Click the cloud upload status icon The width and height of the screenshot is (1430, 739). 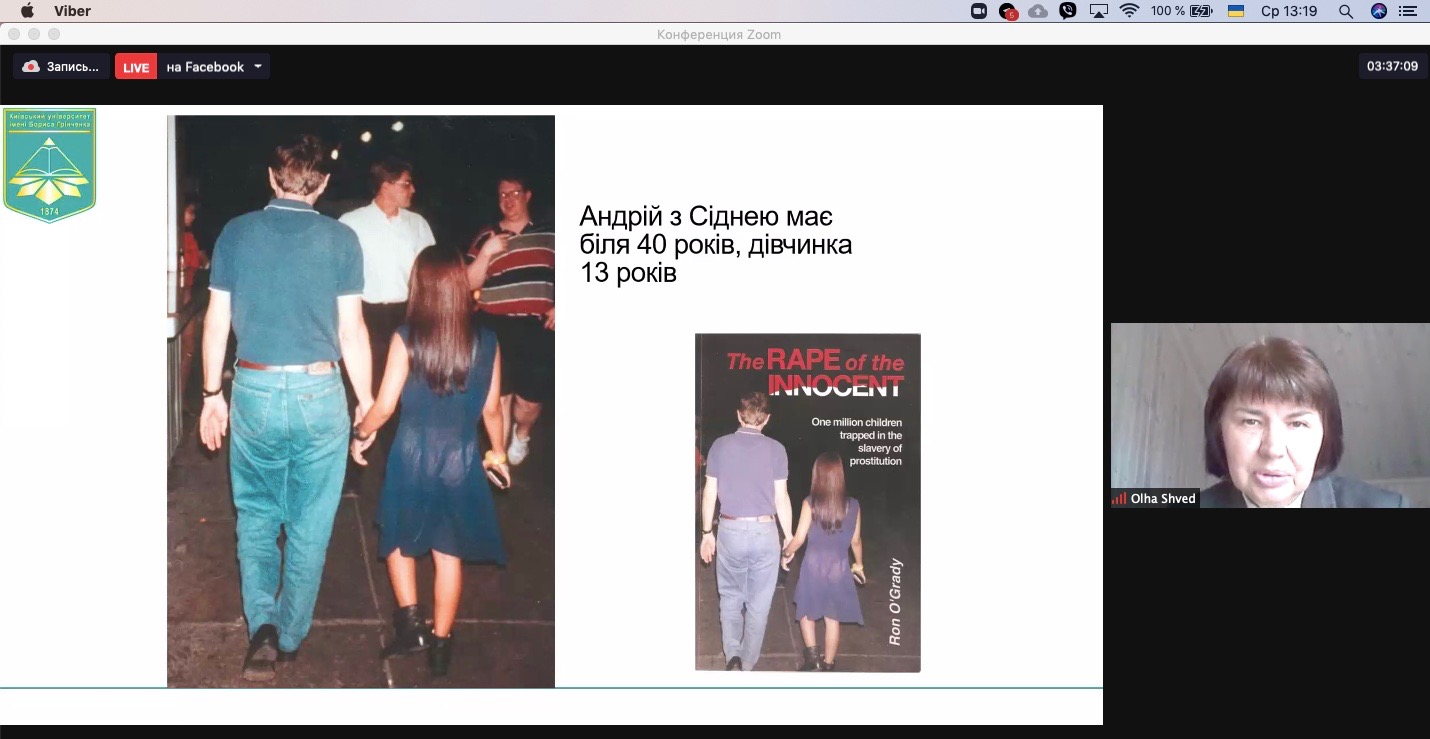tap(1038, 11)
